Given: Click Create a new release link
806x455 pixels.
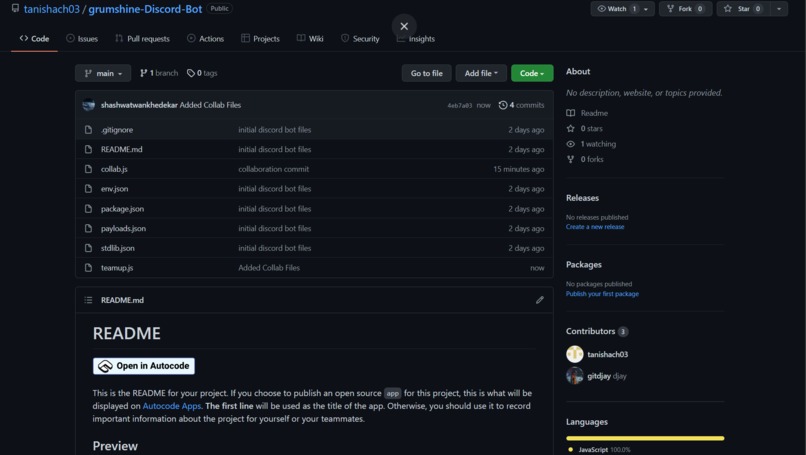Looking at the screenshot, I should [x=595, y=227].
